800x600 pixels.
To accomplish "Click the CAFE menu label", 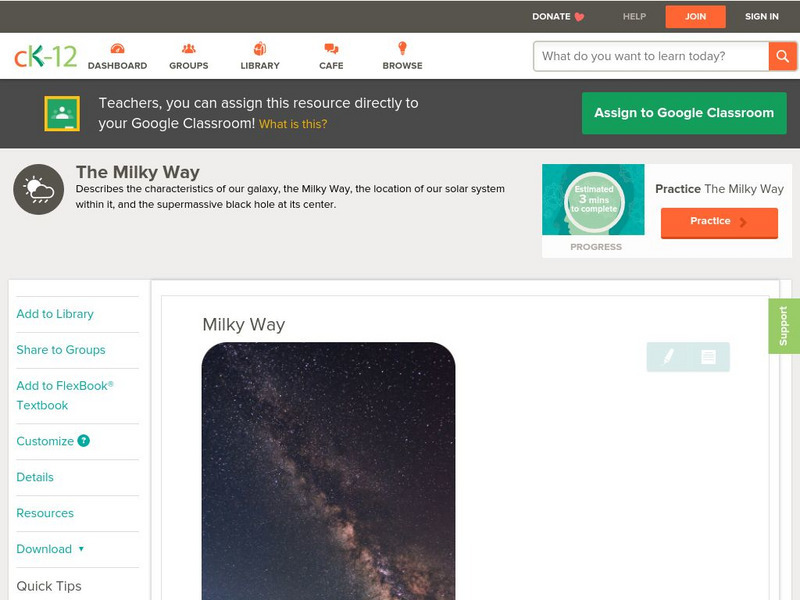I will 331,66.
